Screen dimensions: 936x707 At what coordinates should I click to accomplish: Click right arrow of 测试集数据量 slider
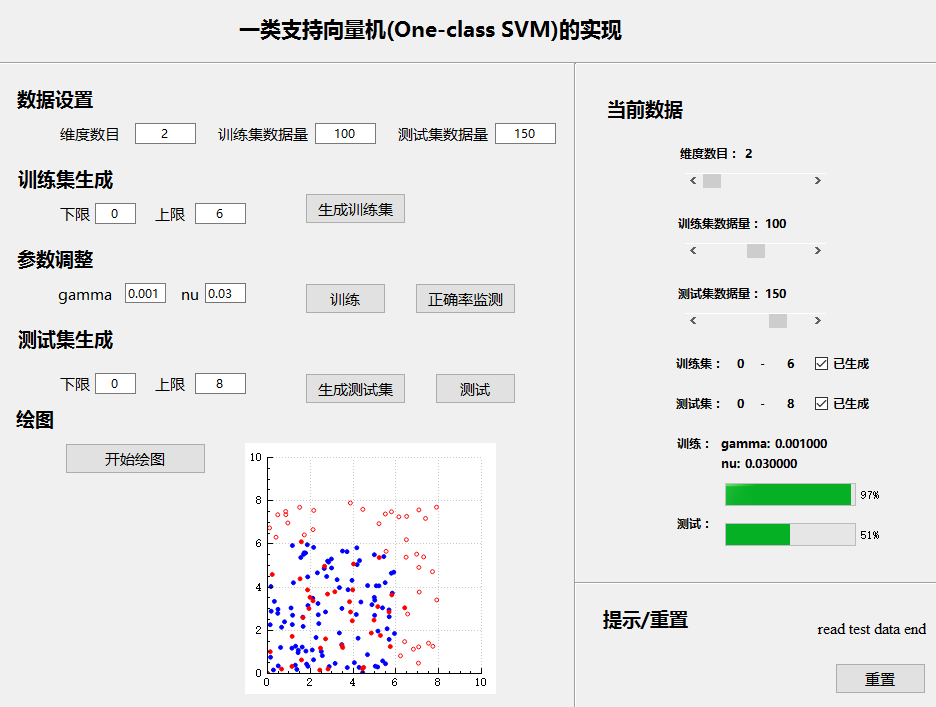tap(818, 321)
